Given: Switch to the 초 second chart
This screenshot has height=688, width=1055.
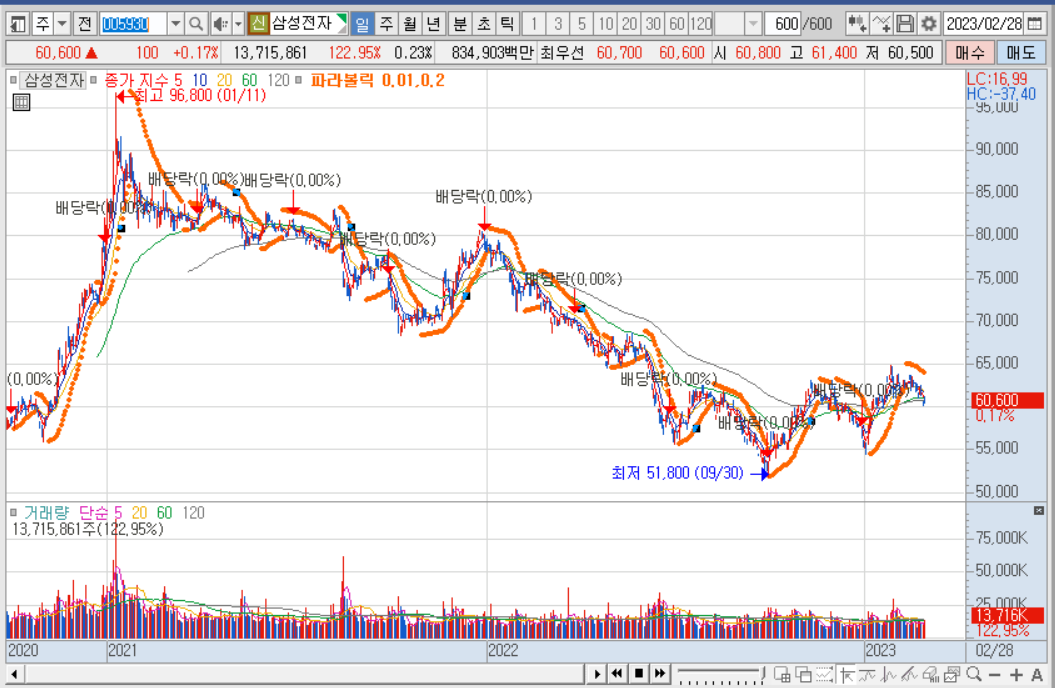Looking at the screenshot, I should point(484,24).
